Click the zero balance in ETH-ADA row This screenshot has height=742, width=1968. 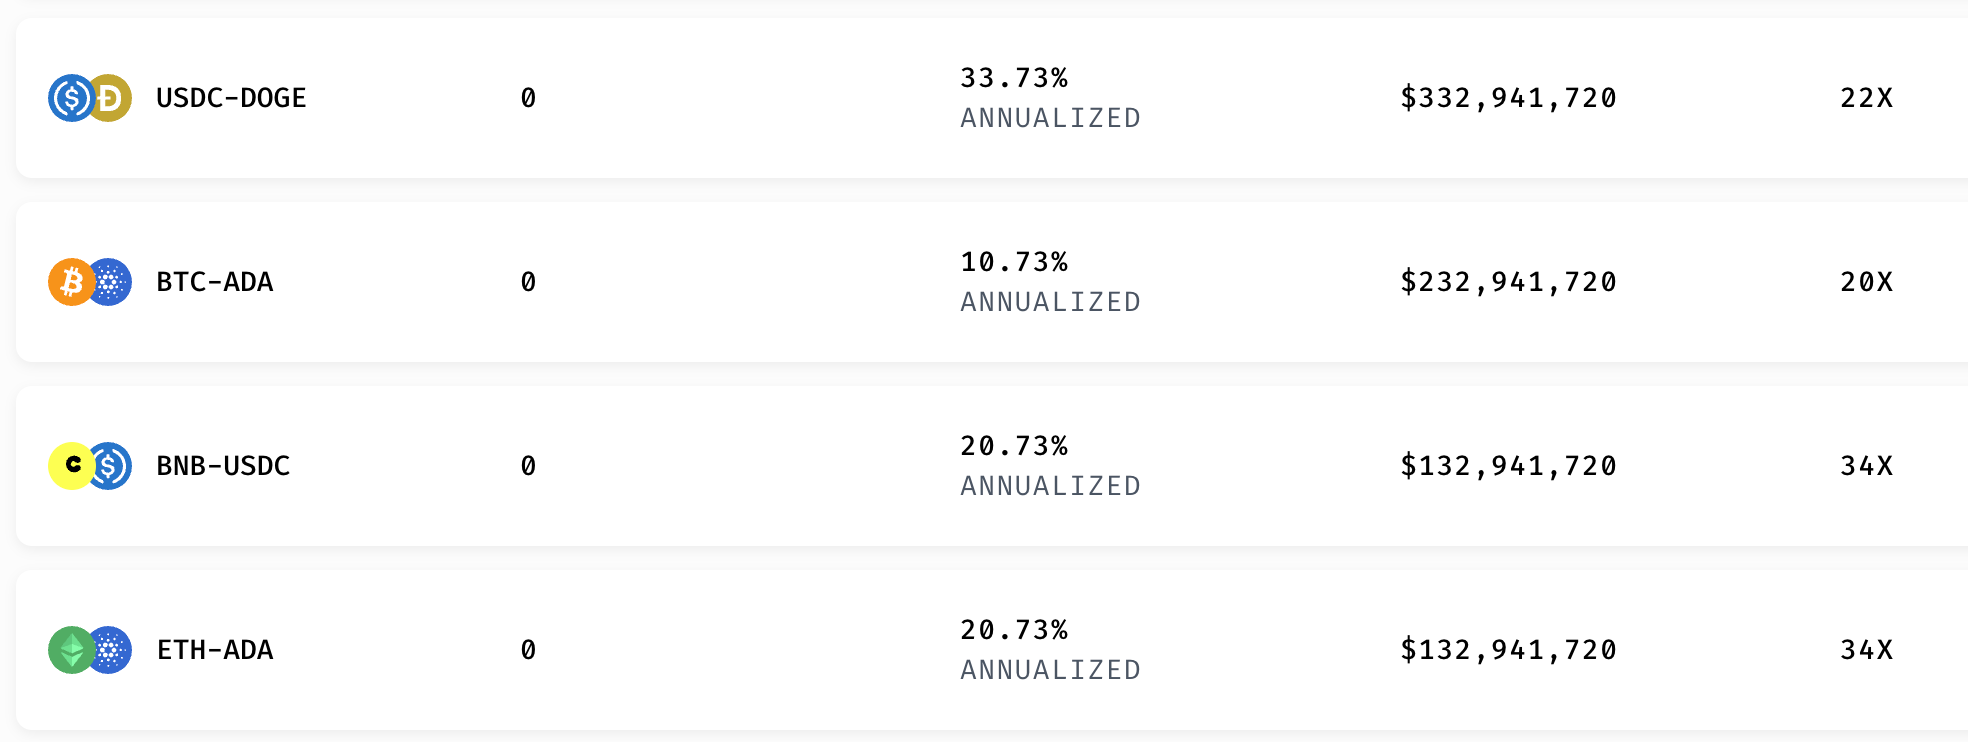point(528,650)
